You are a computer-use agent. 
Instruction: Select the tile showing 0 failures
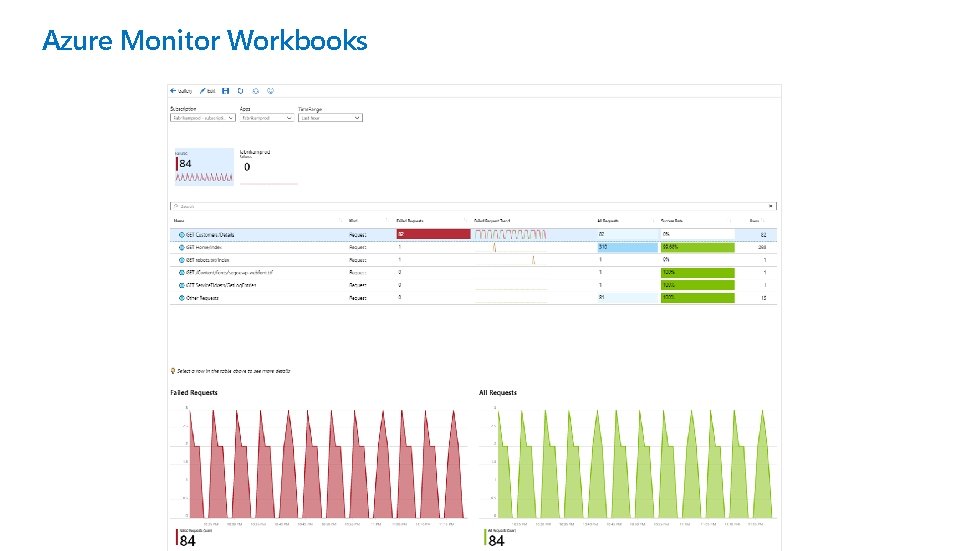[268, 167]
